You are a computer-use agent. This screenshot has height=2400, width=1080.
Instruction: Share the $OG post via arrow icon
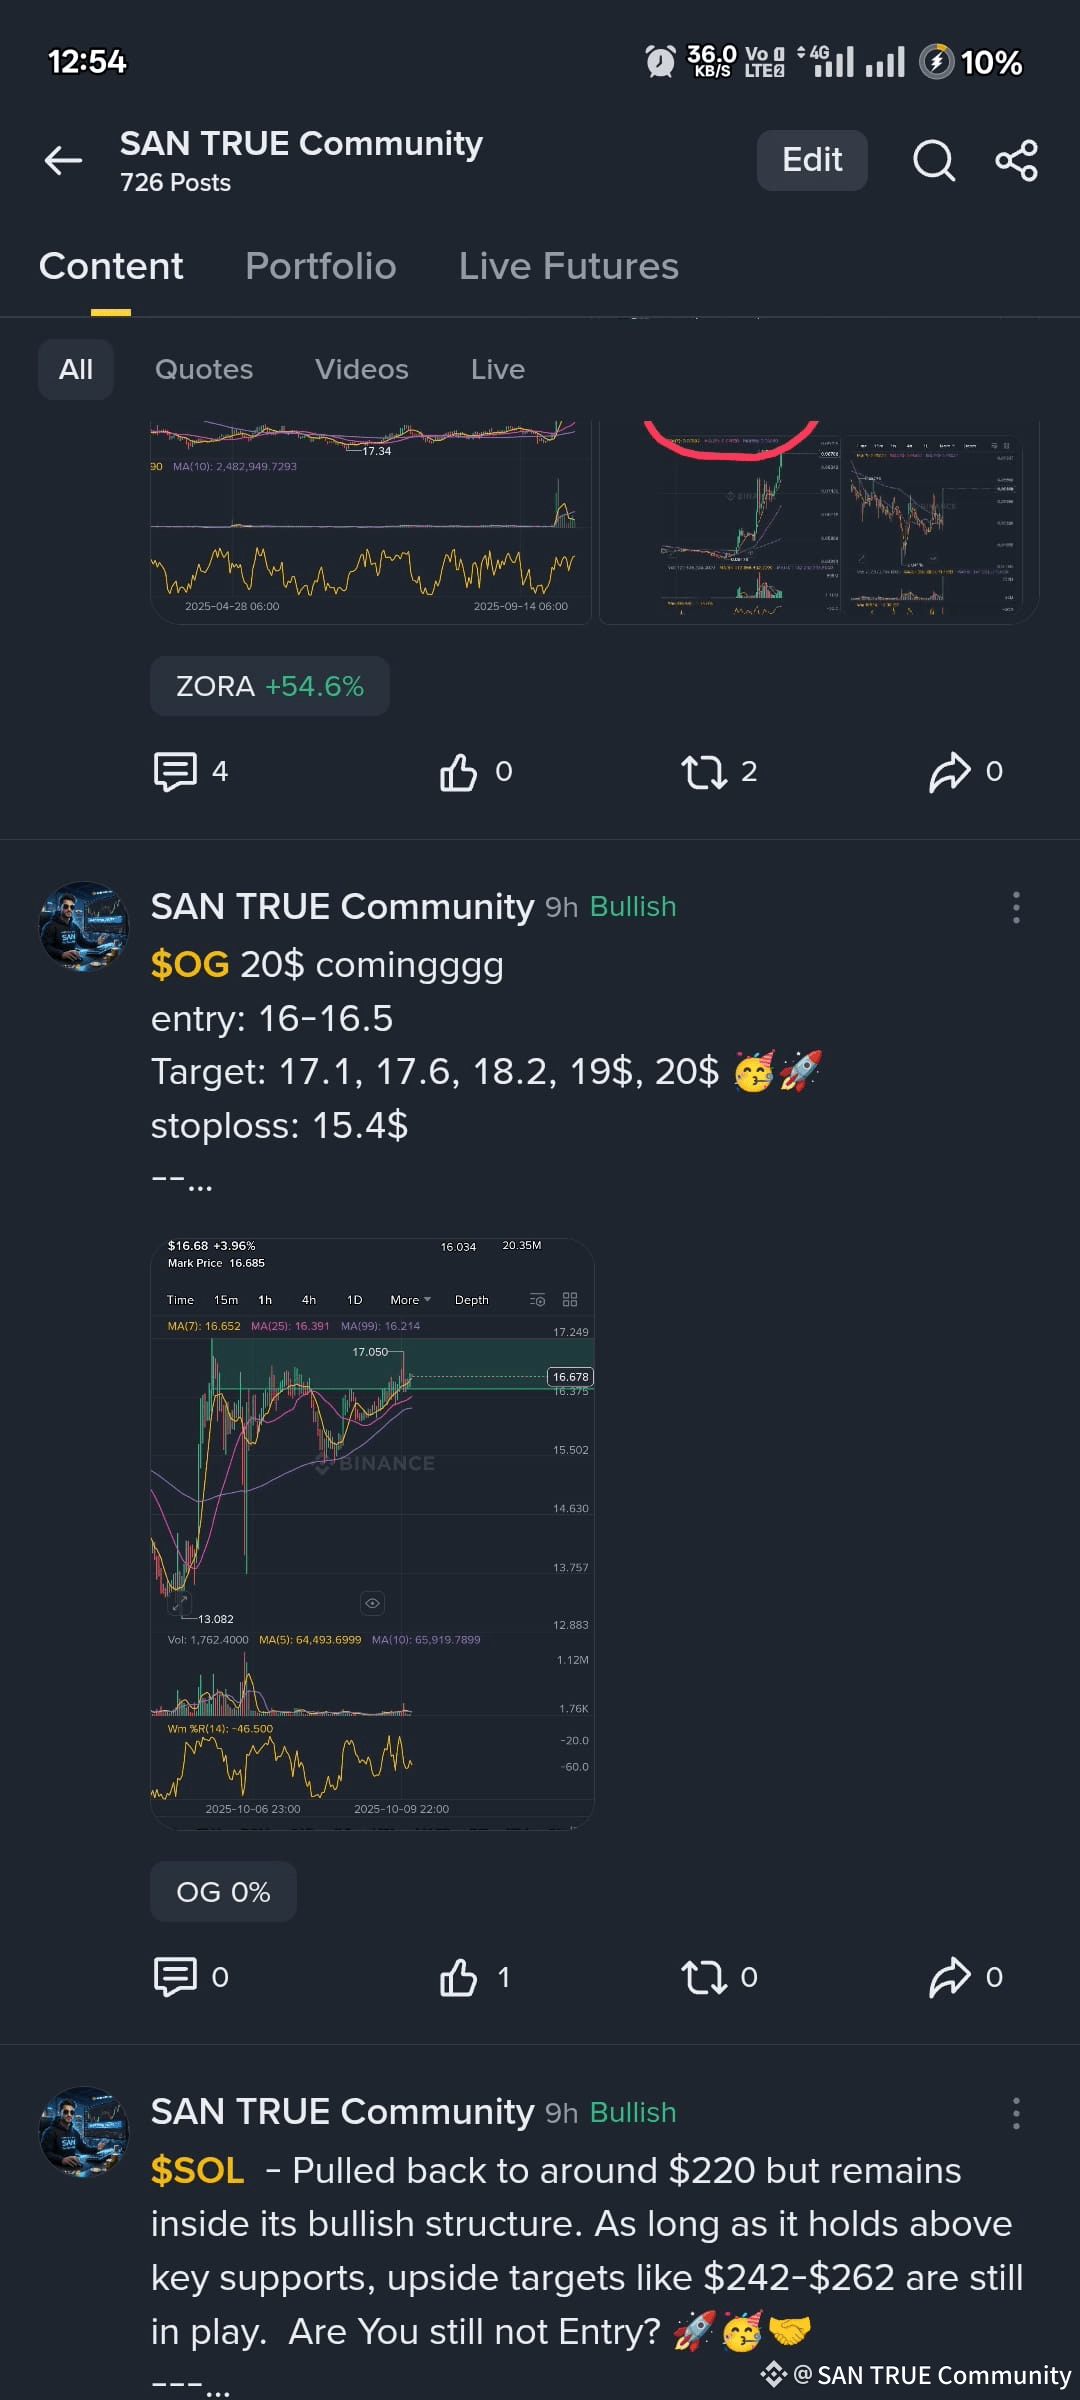(x=950, y=1977)
